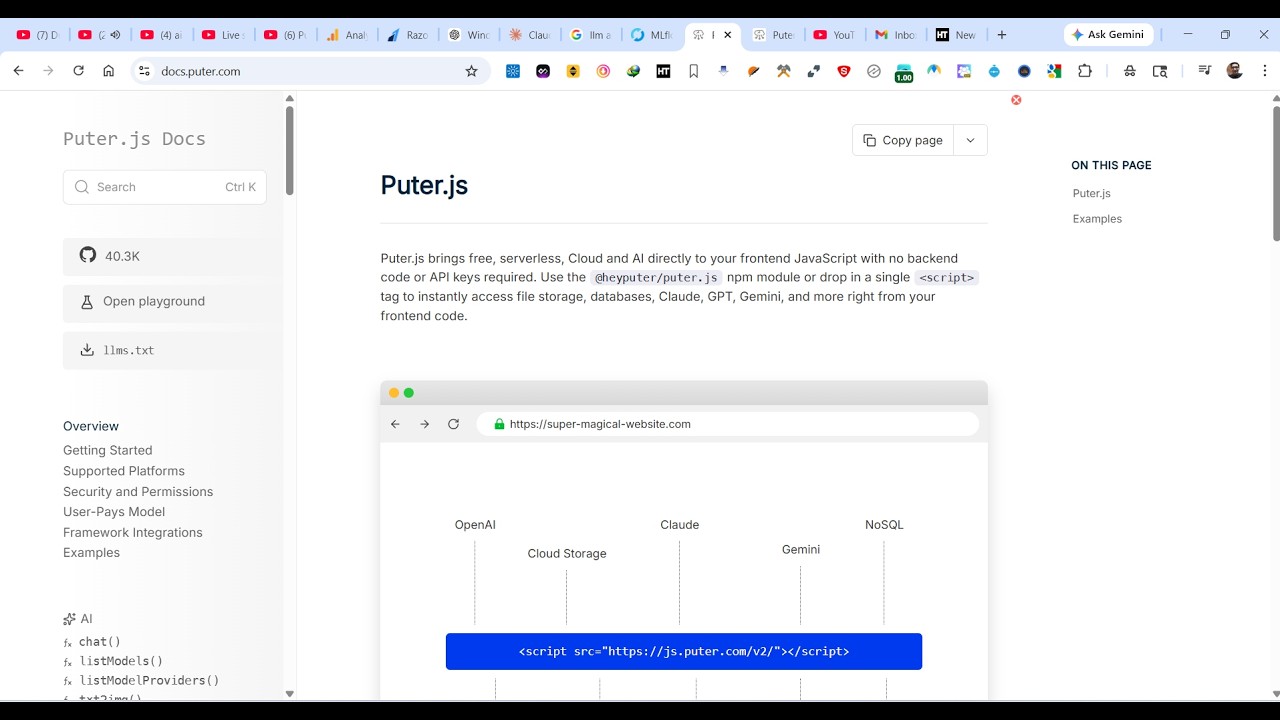Open Supported Platforms page
The image size is (1280, 720).
tap(124, 471)
